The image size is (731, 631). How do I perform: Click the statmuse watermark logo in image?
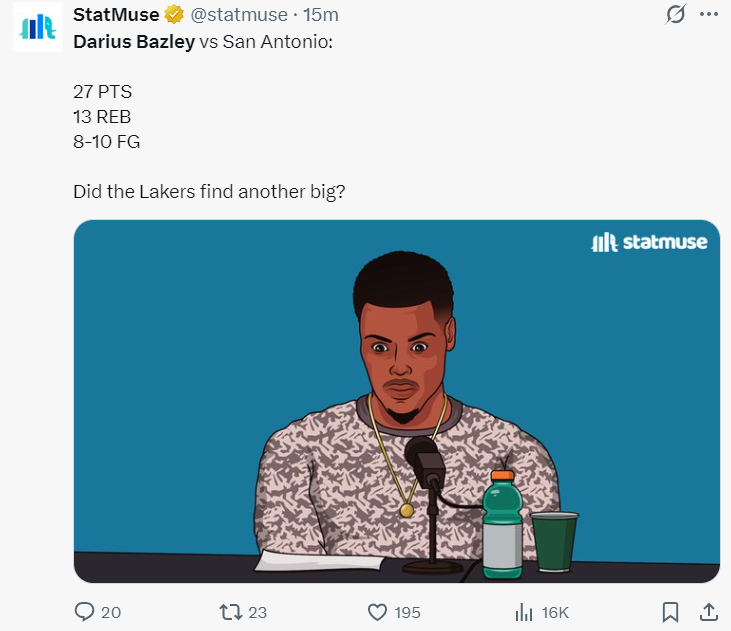click(x=649, y=242)
